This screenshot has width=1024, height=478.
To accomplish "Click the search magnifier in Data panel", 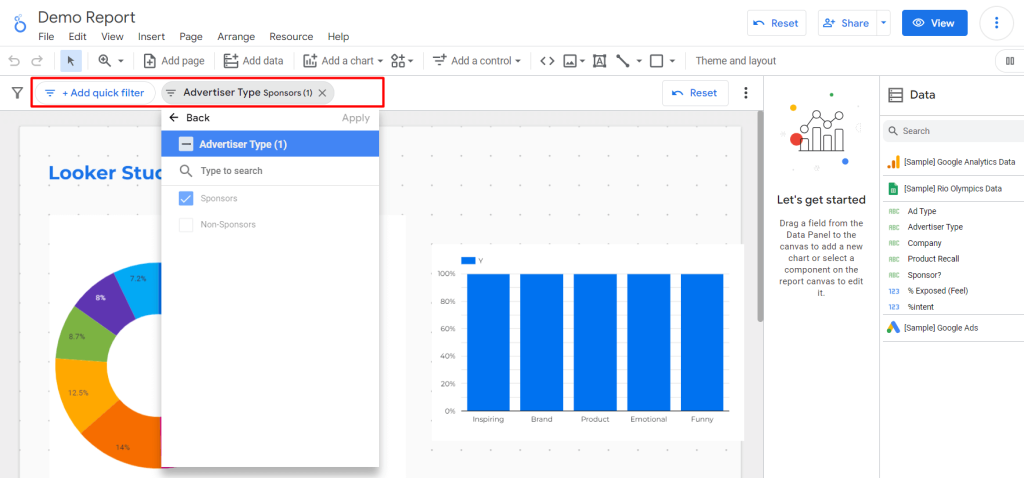I will [893, 131].
